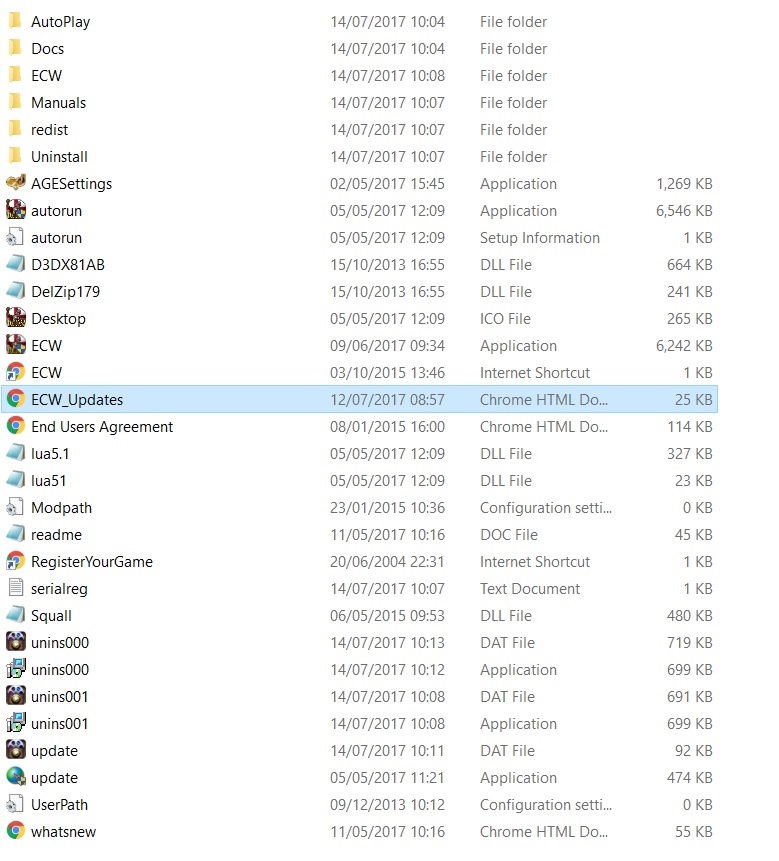This screenshot has height=861, width=779.
Task: Click the date 20/06/2004 22:31
Action: click(x=387, y=562)
